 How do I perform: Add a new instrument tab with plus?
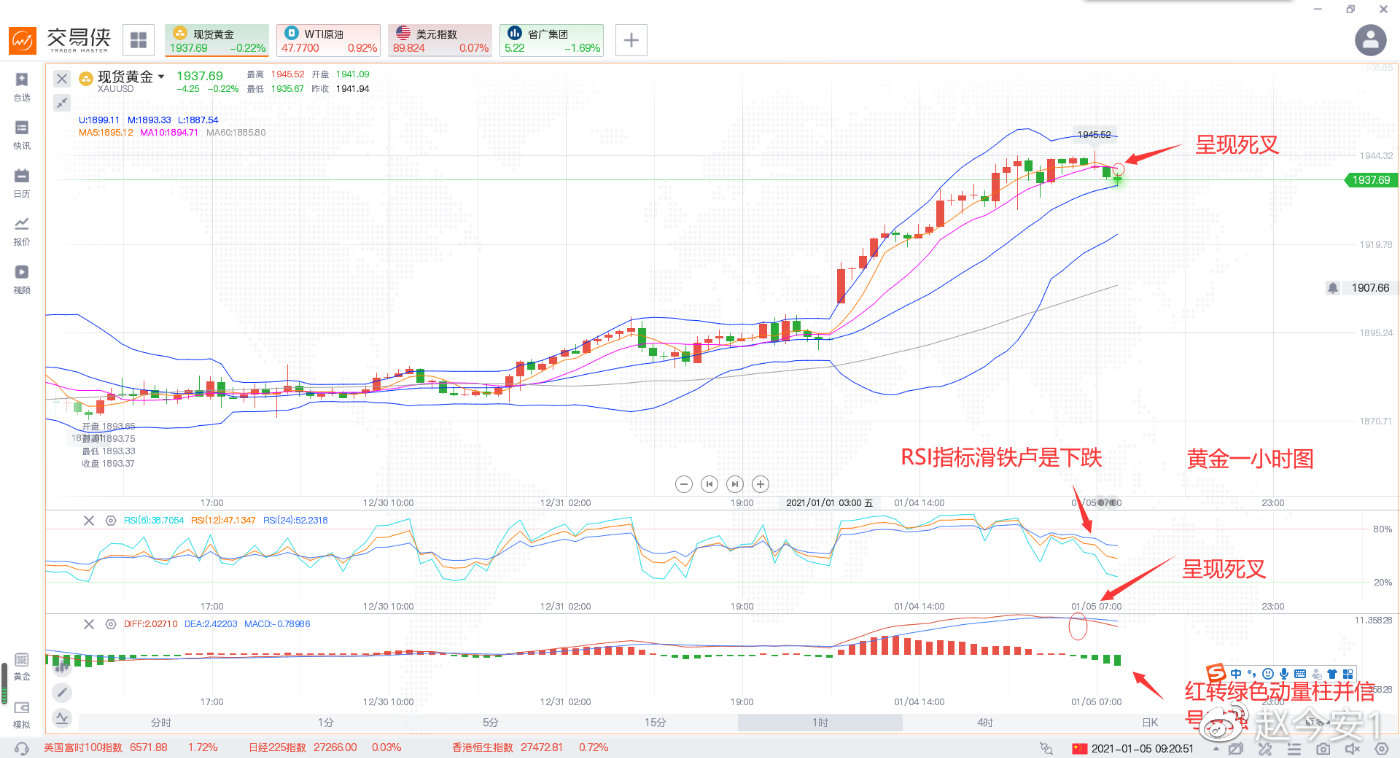(631, 40)
